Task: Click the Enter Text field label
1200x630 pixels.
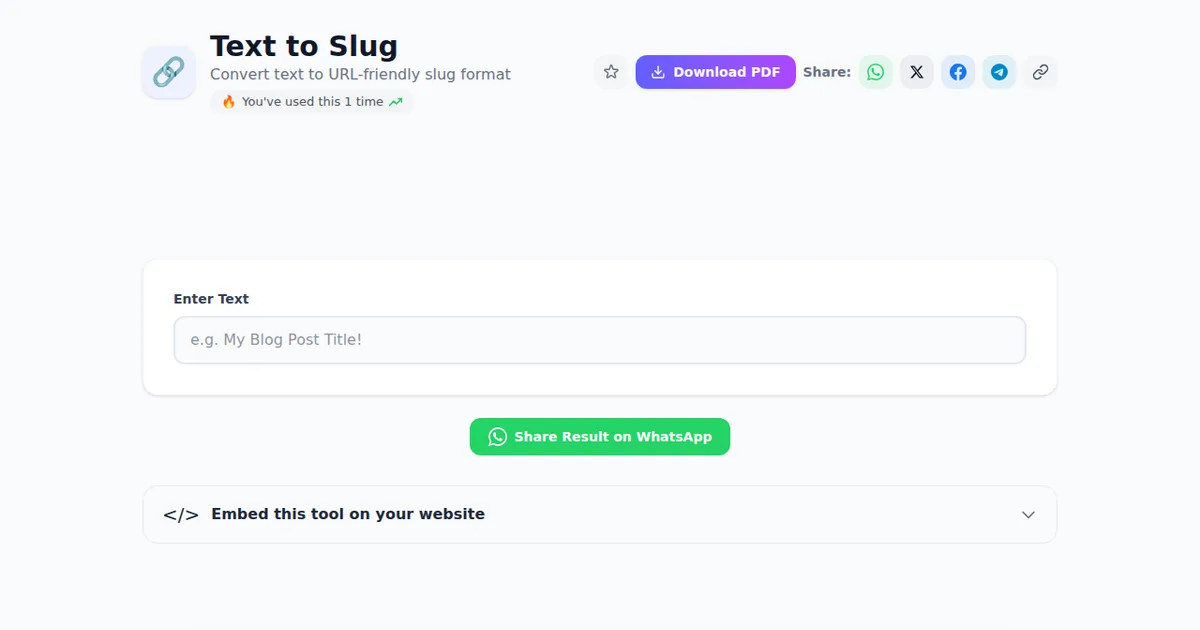Action: (211, 299)
